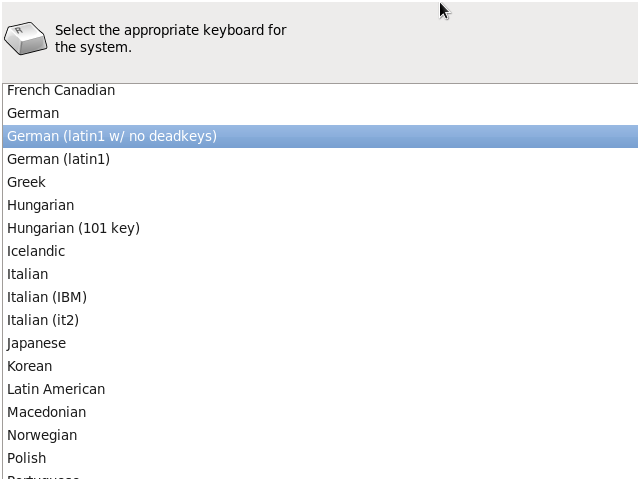Choose Italian (IBM) keyboard layout
The height and width of the screenshot is (480, 640).
point(47,297)
